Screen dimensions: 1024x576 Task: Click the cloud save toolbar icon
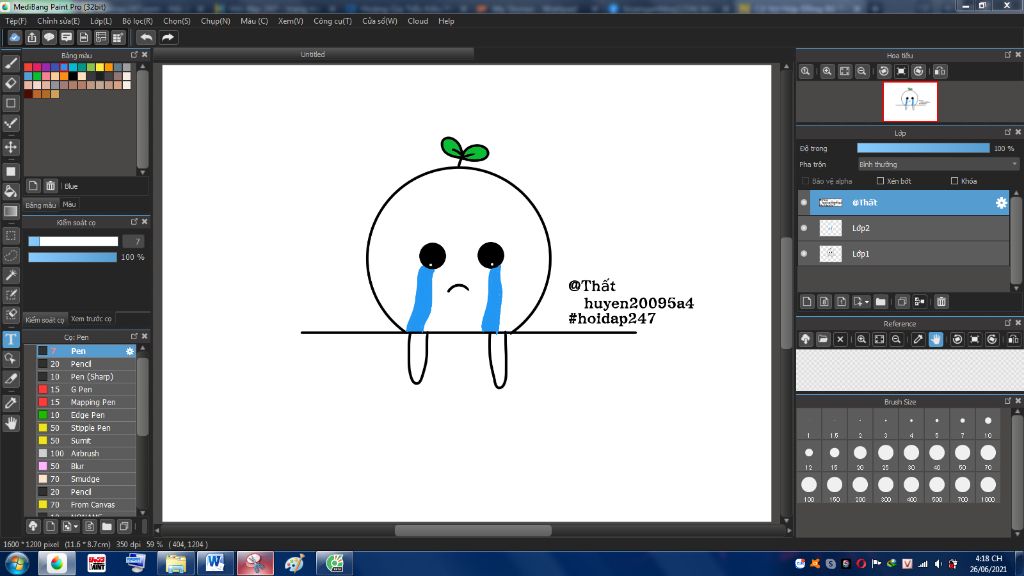(x=14, y=37)
